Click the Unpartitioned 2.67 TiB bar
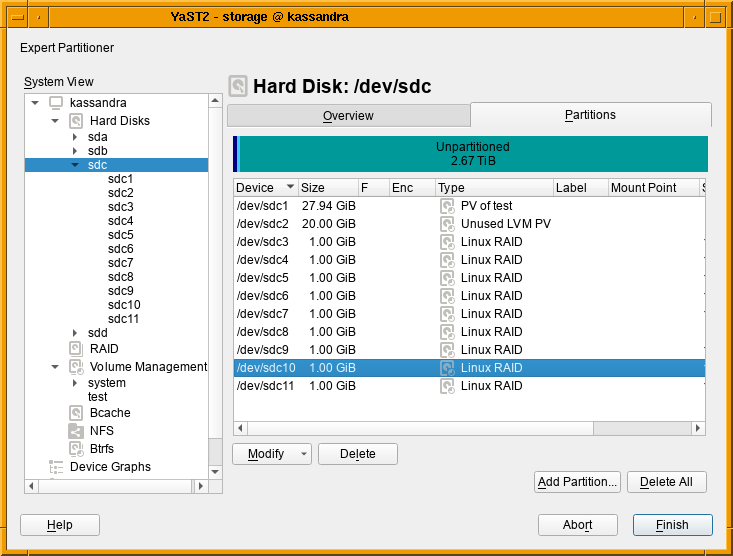This screenshot has height=556, width=733. (472, 154)
